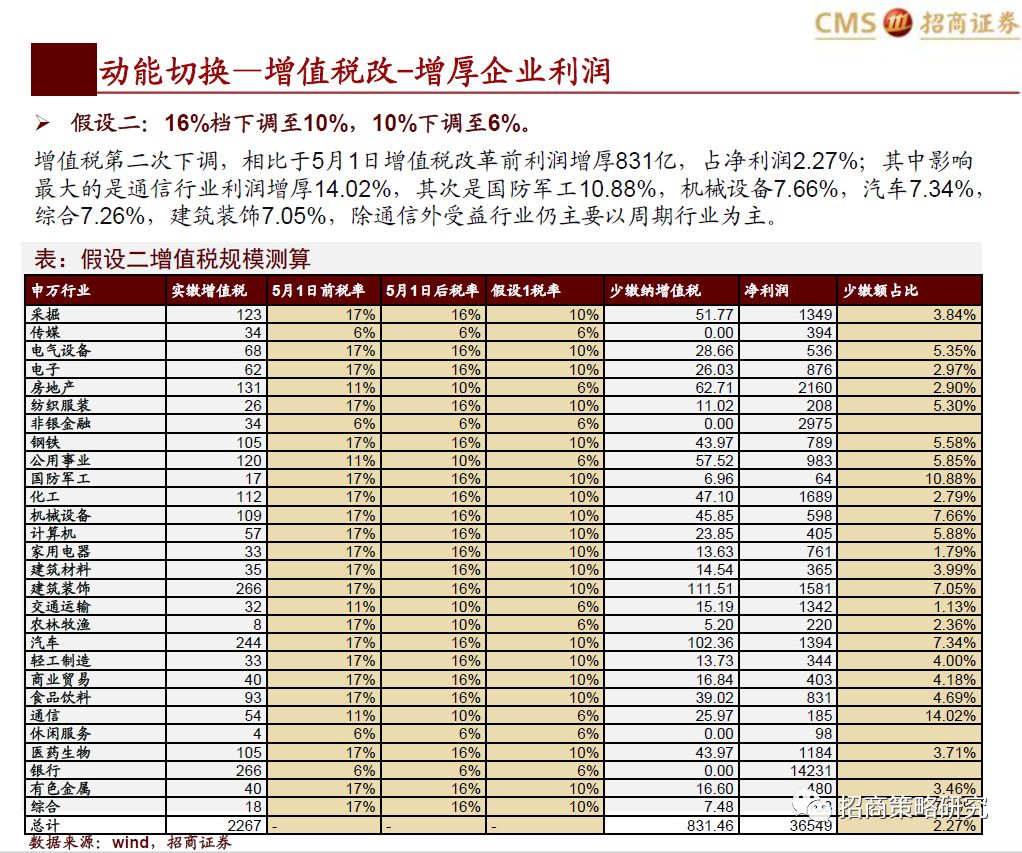Click the 综合 row label
The height and width of the screenshot is (853, 1022).
45,807
